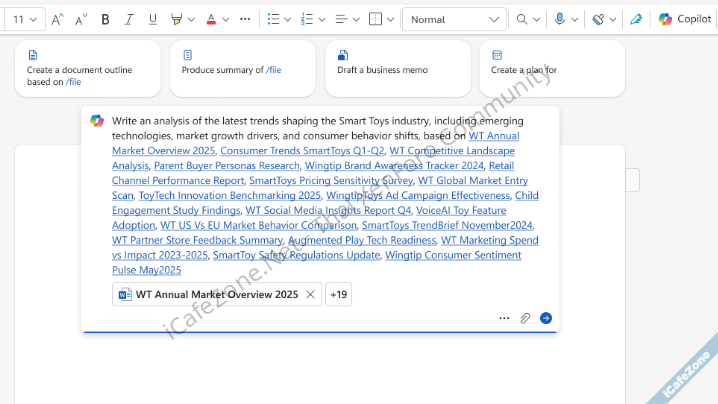Show the +19 additional attached files

point(338,295)
